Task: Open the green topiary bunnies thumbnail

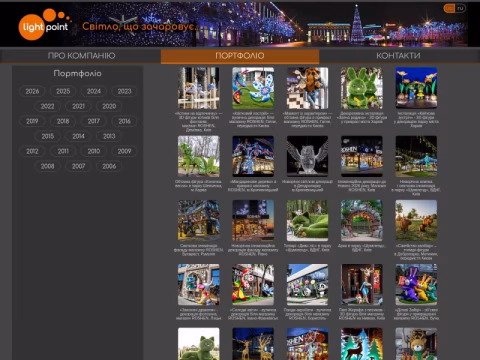Action: [362, 88]
